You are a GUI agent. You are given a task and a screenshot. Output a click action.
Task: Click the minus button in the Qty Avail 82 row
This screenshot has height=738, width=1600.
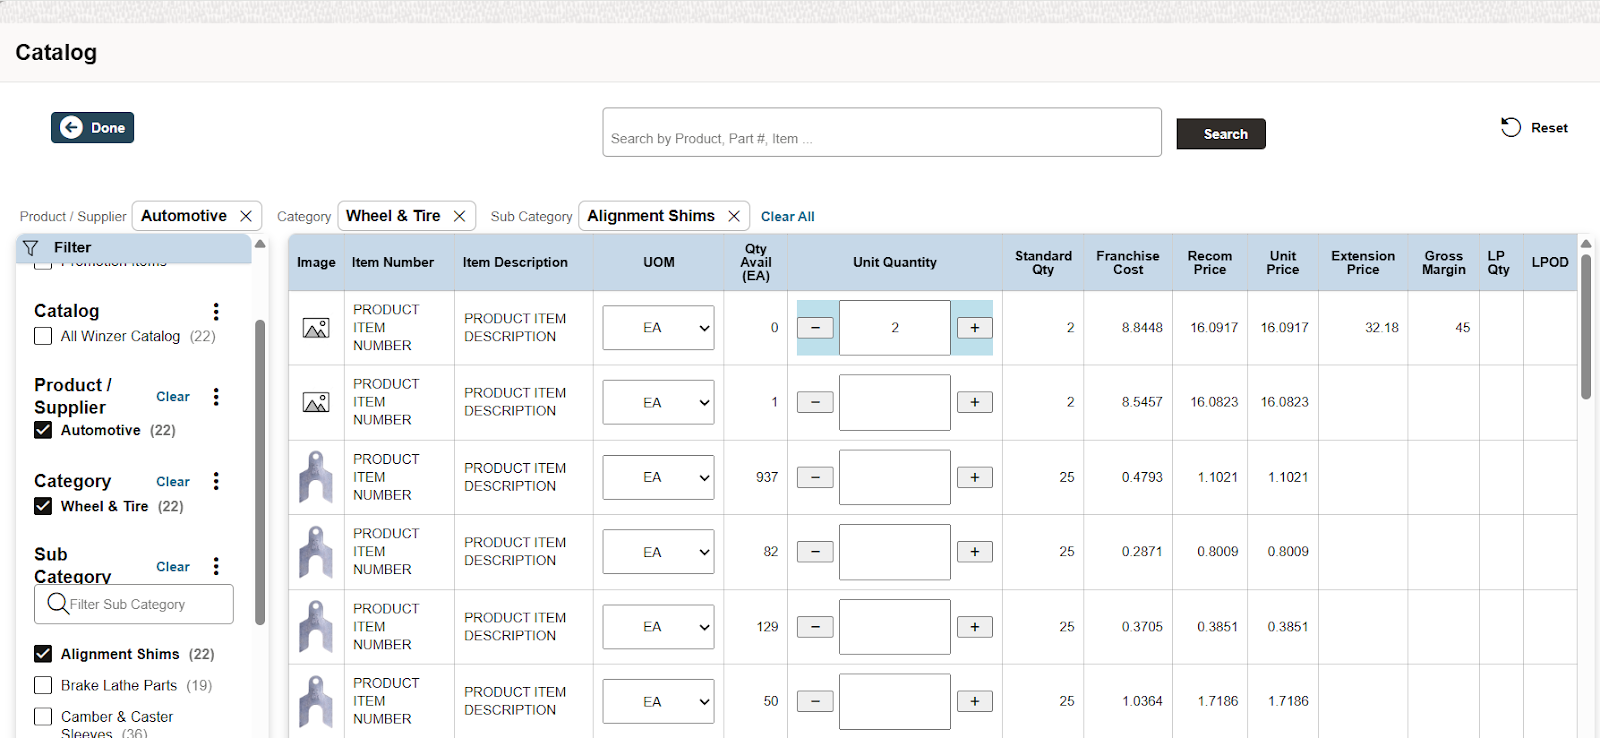tap(815, 552)
